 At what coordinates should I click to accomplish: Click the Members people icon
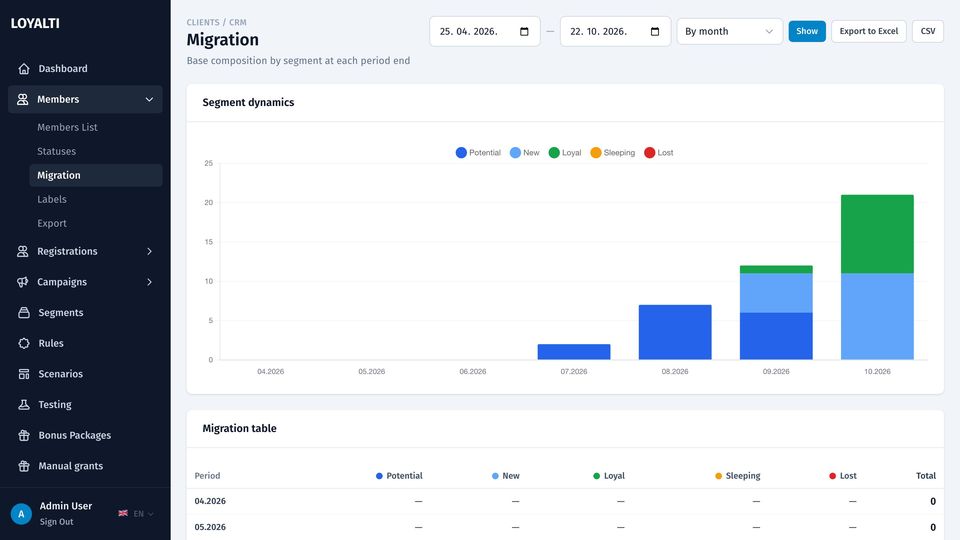(x=23, y=99)
